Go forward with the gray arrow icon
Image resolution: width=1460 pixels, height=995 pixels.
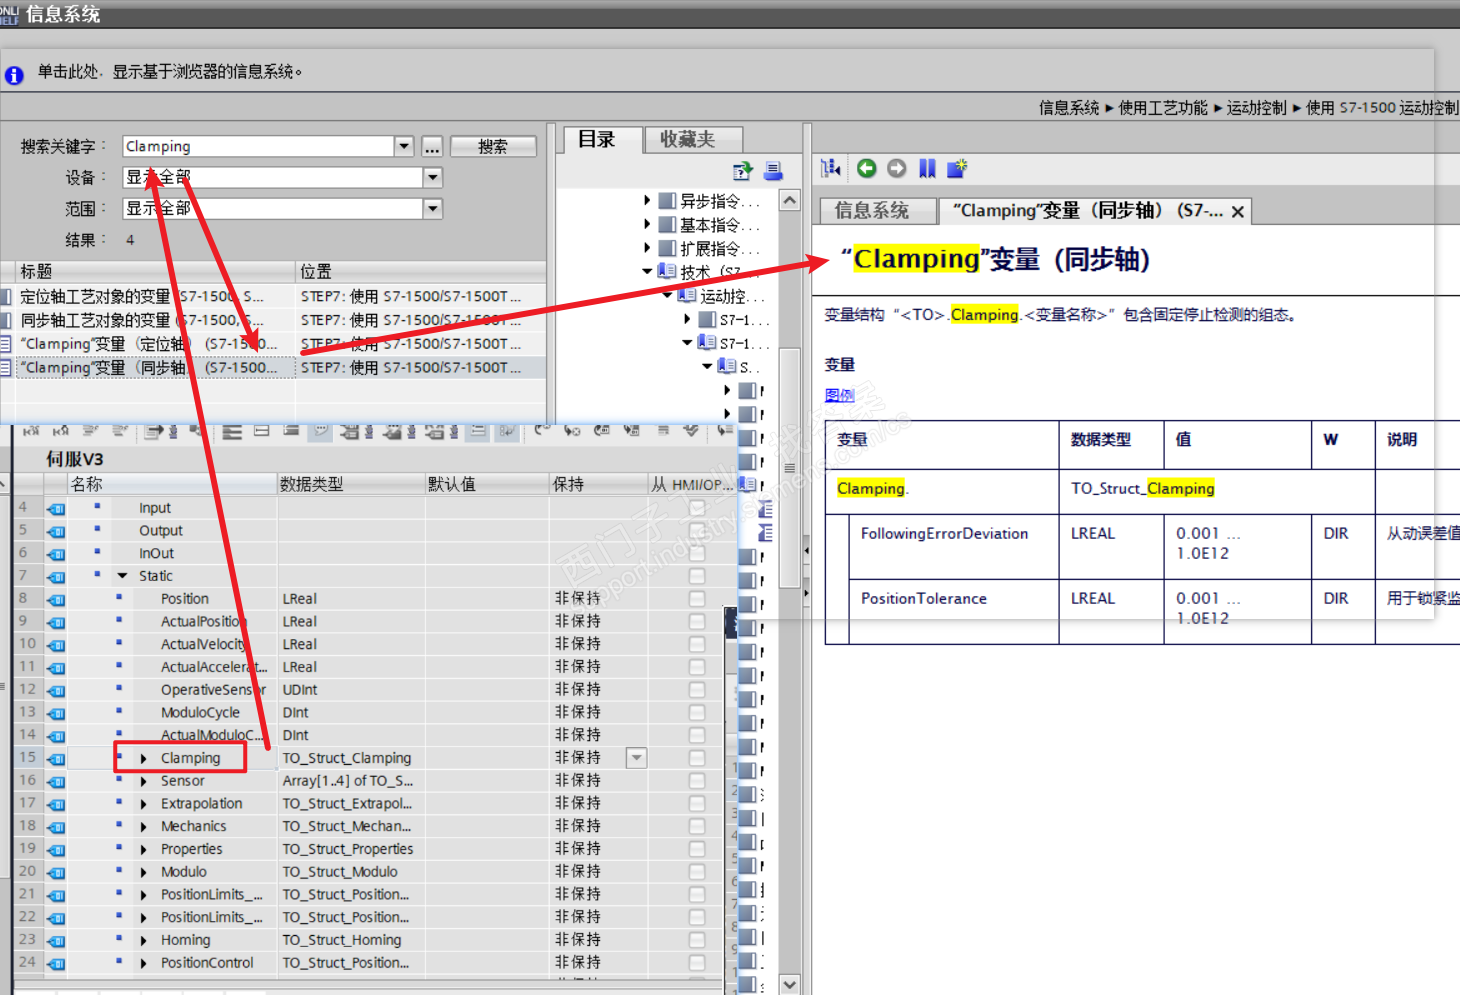click(x=897, y=168)
